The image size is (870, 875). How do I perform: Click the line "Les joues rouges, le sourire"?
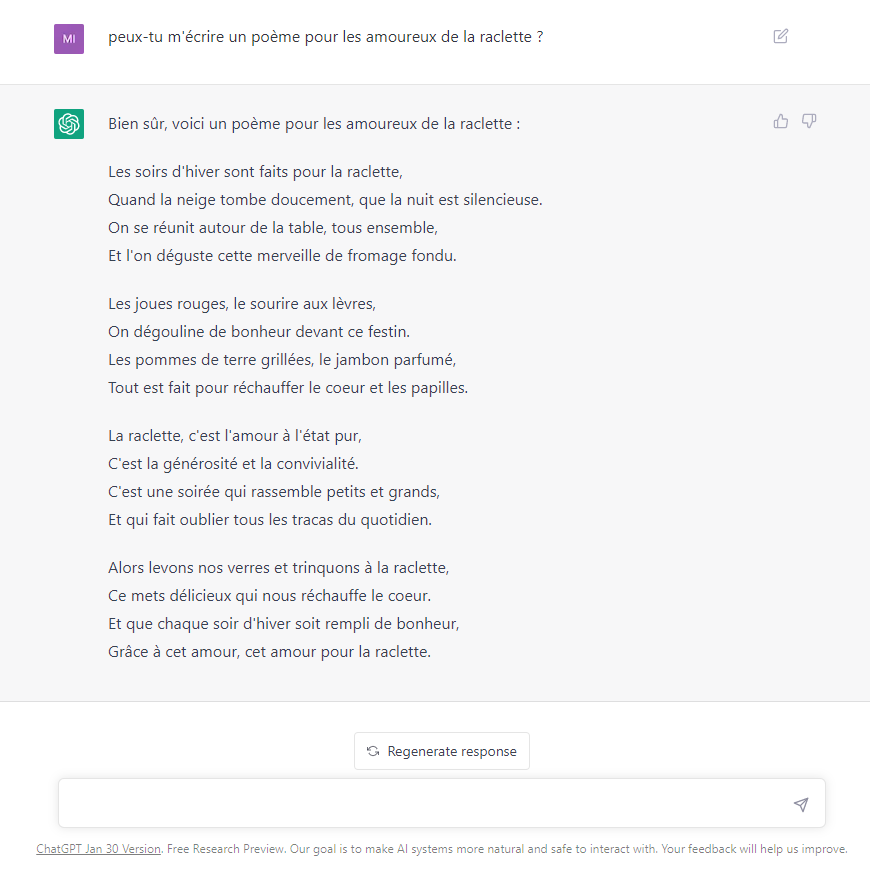[x=242, y=303]
